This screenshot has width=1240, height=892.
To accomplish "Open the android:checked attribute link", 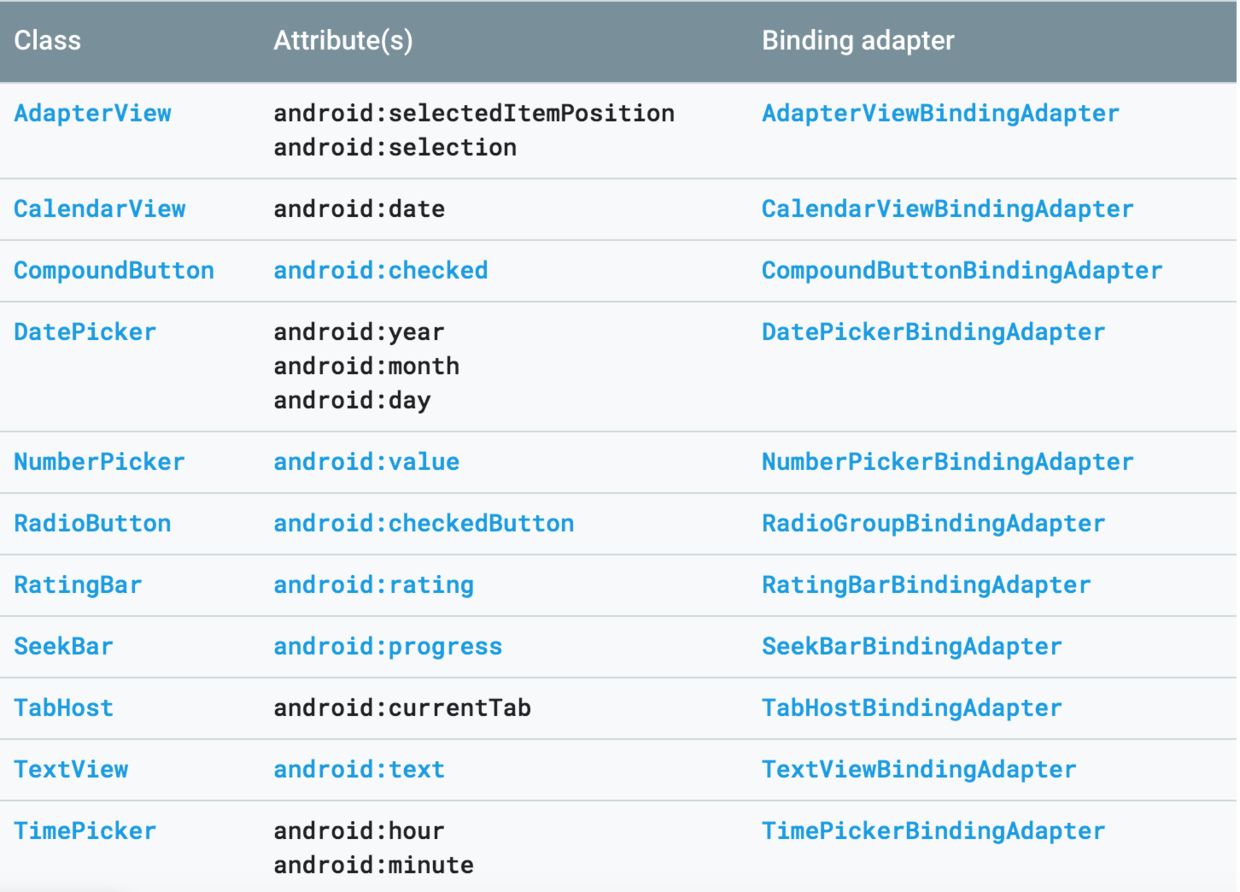I will (381, 270).
